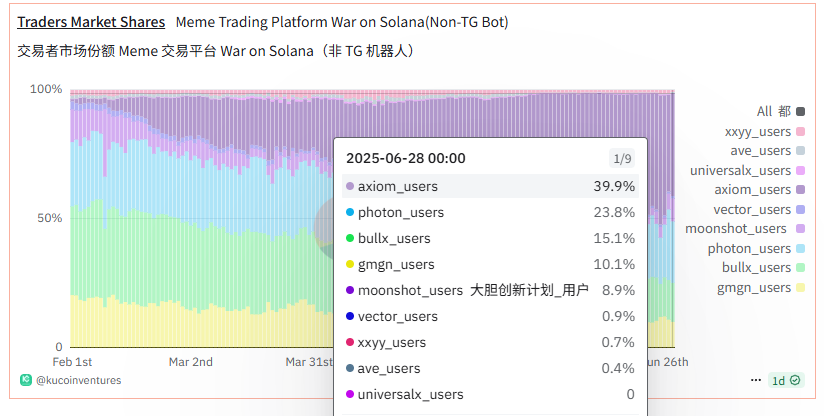824x416 pixels.
Task: Open the Traders Market Shares title link
Action: (x=91, y=22)
